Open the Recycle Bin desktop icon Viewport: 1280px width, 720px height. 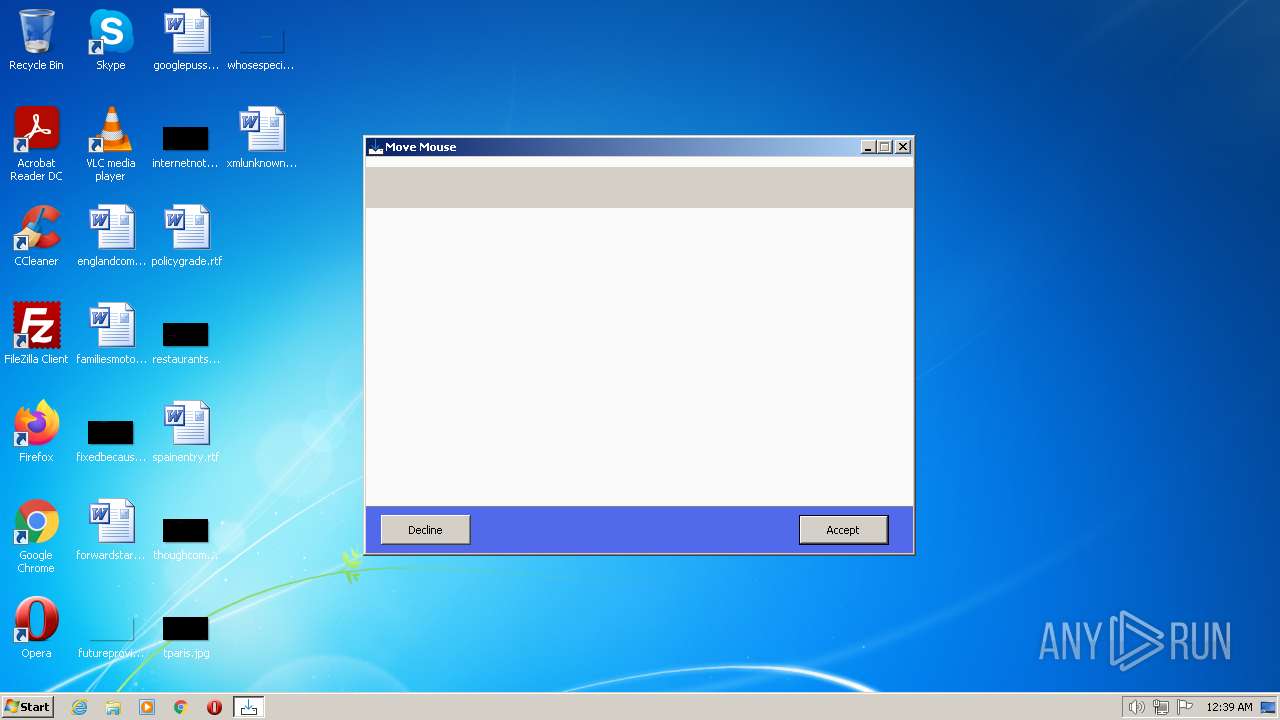pyautogui.click(x=36, y=40)
